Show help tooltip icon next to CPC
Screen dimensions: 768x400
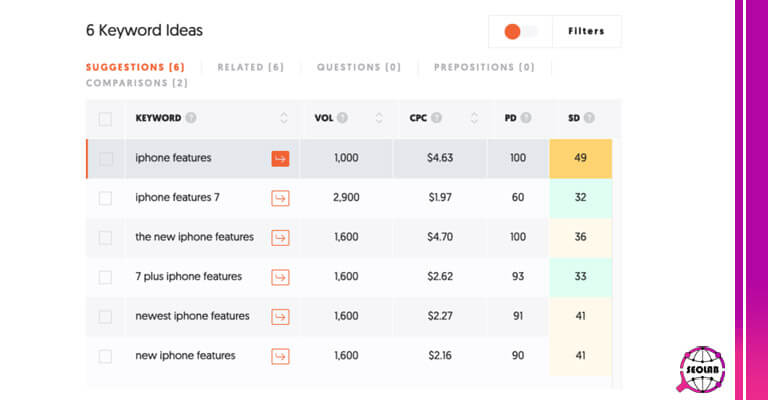(x=436, y=118)
